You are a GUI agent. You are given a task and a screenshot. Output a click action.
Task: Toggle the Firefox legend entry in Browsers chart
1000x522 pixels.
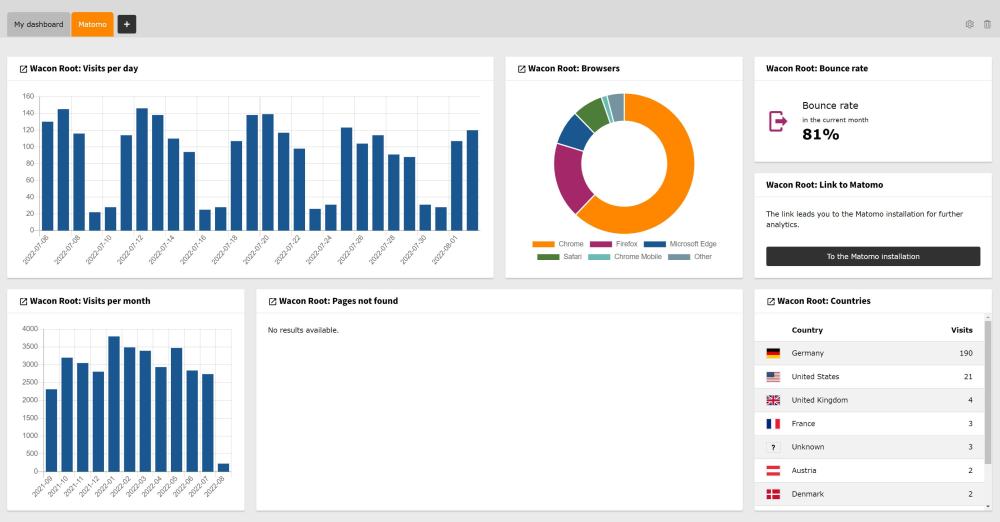614,244
